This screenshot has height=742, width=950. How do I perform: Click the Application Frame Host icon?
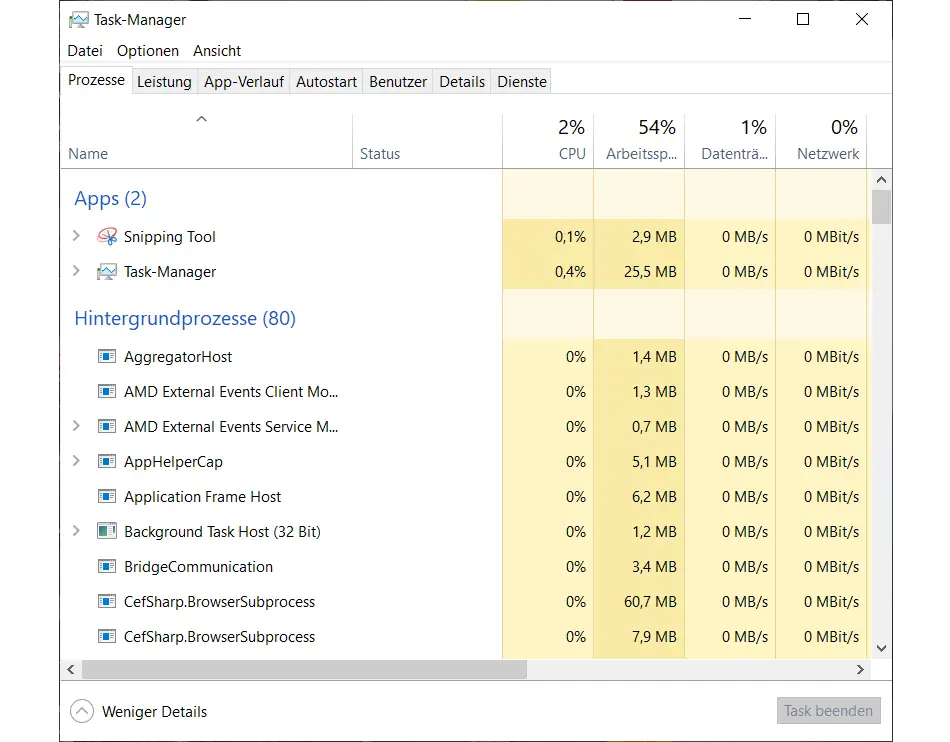click(x=107, y=497)
